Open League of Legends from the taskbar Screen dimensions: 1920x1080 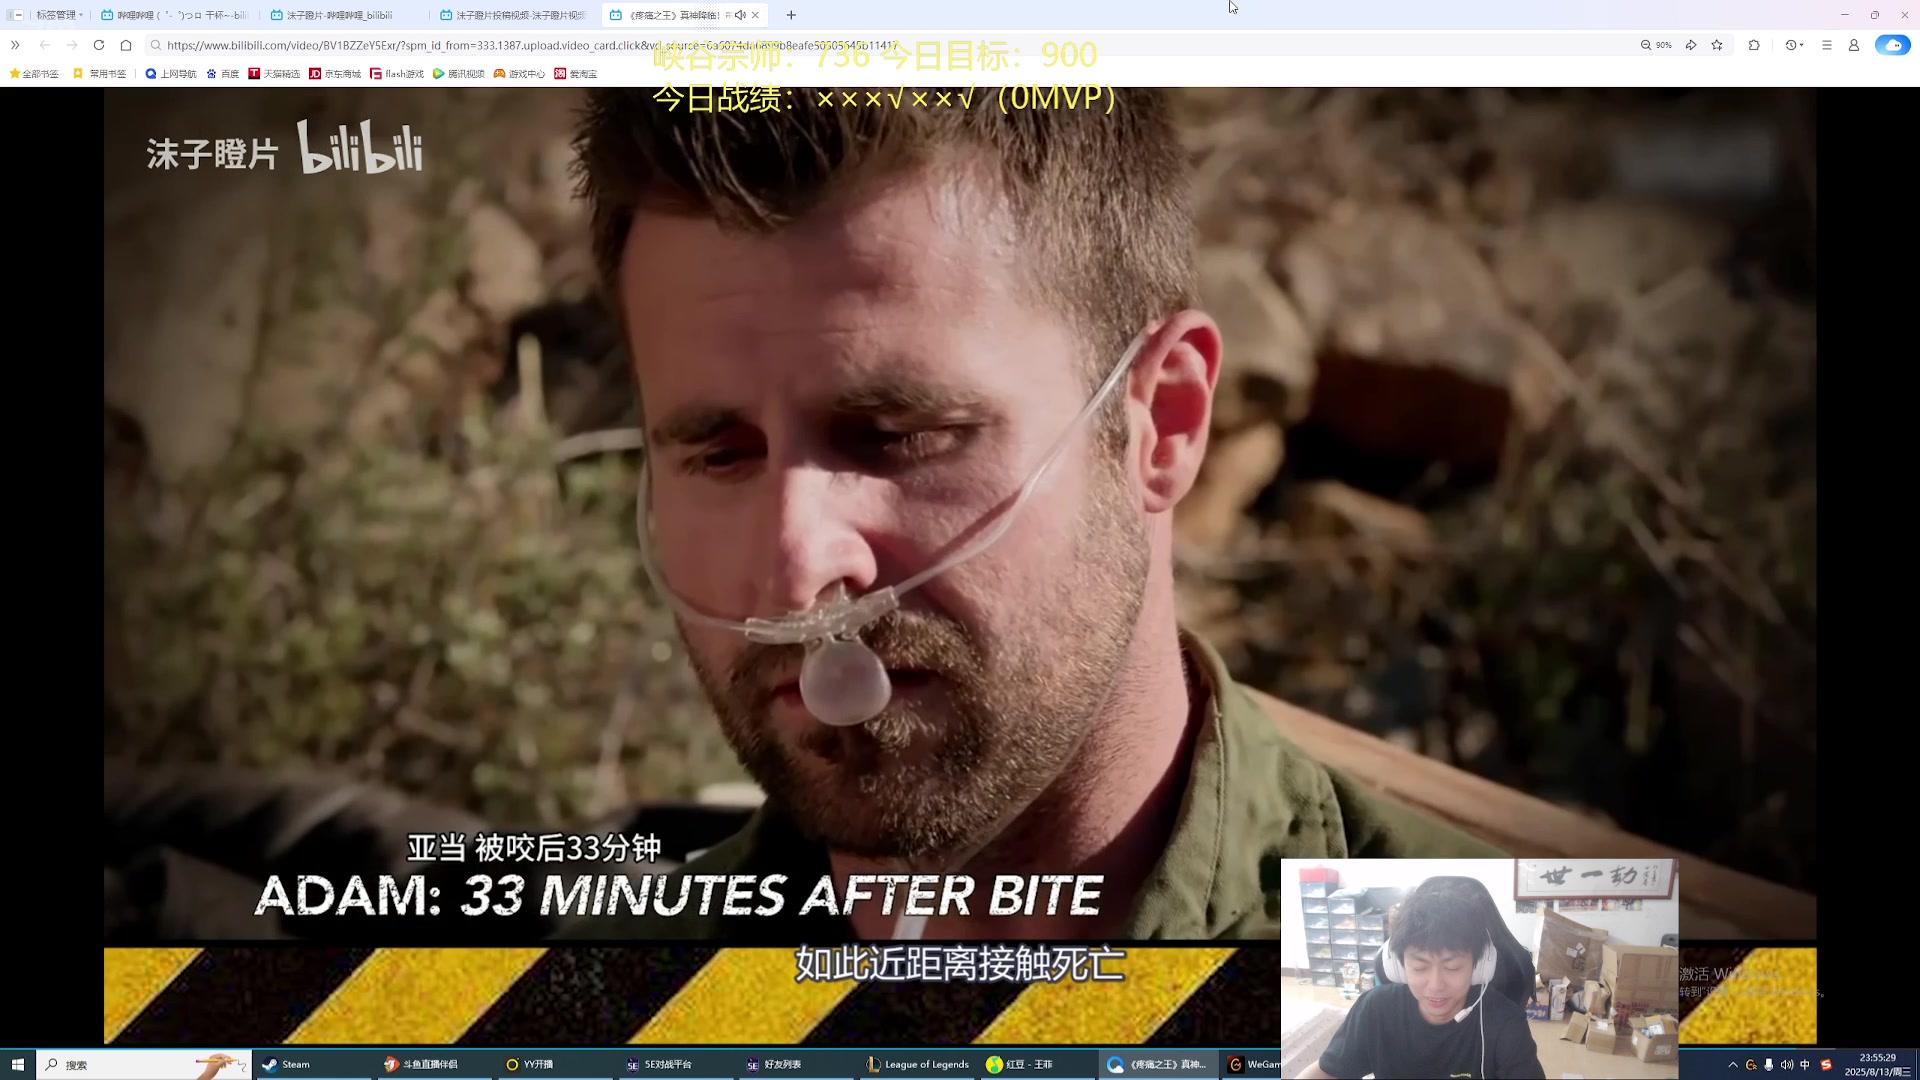tap(918, 1064)
